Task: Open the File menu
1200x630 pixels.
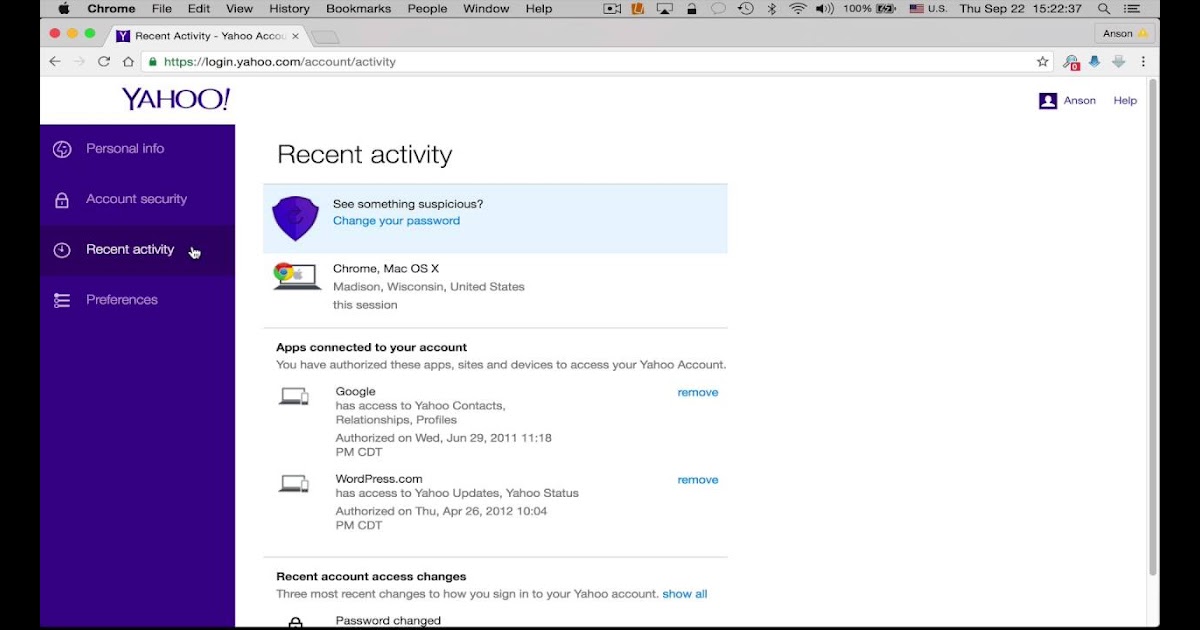Action: [x=162, y=9]
